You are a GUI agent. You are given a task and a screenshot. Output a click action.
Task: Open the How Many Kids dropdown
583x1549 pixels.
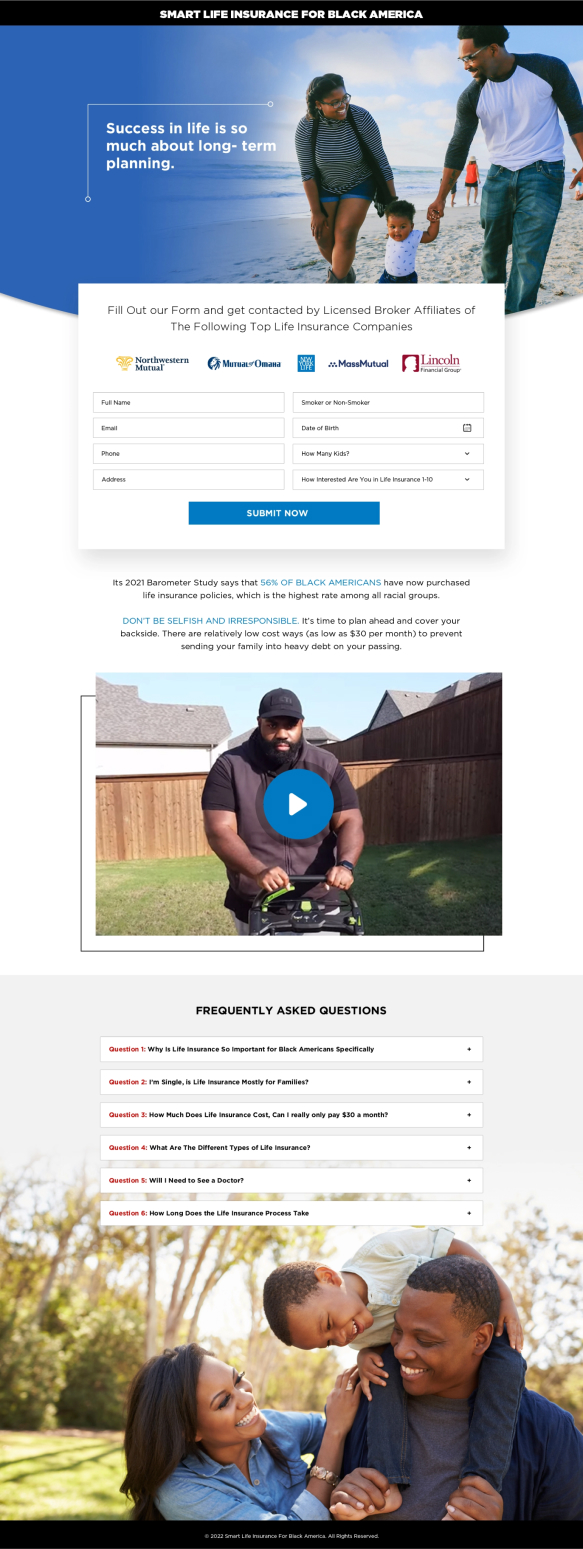[x=388, y=454]
